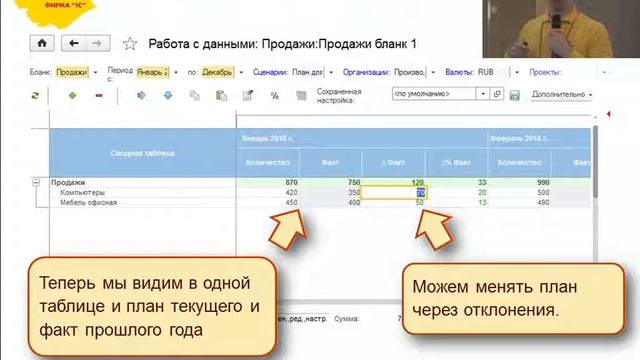
Task: Click January Факт column header
Action: tap(330, 162)
